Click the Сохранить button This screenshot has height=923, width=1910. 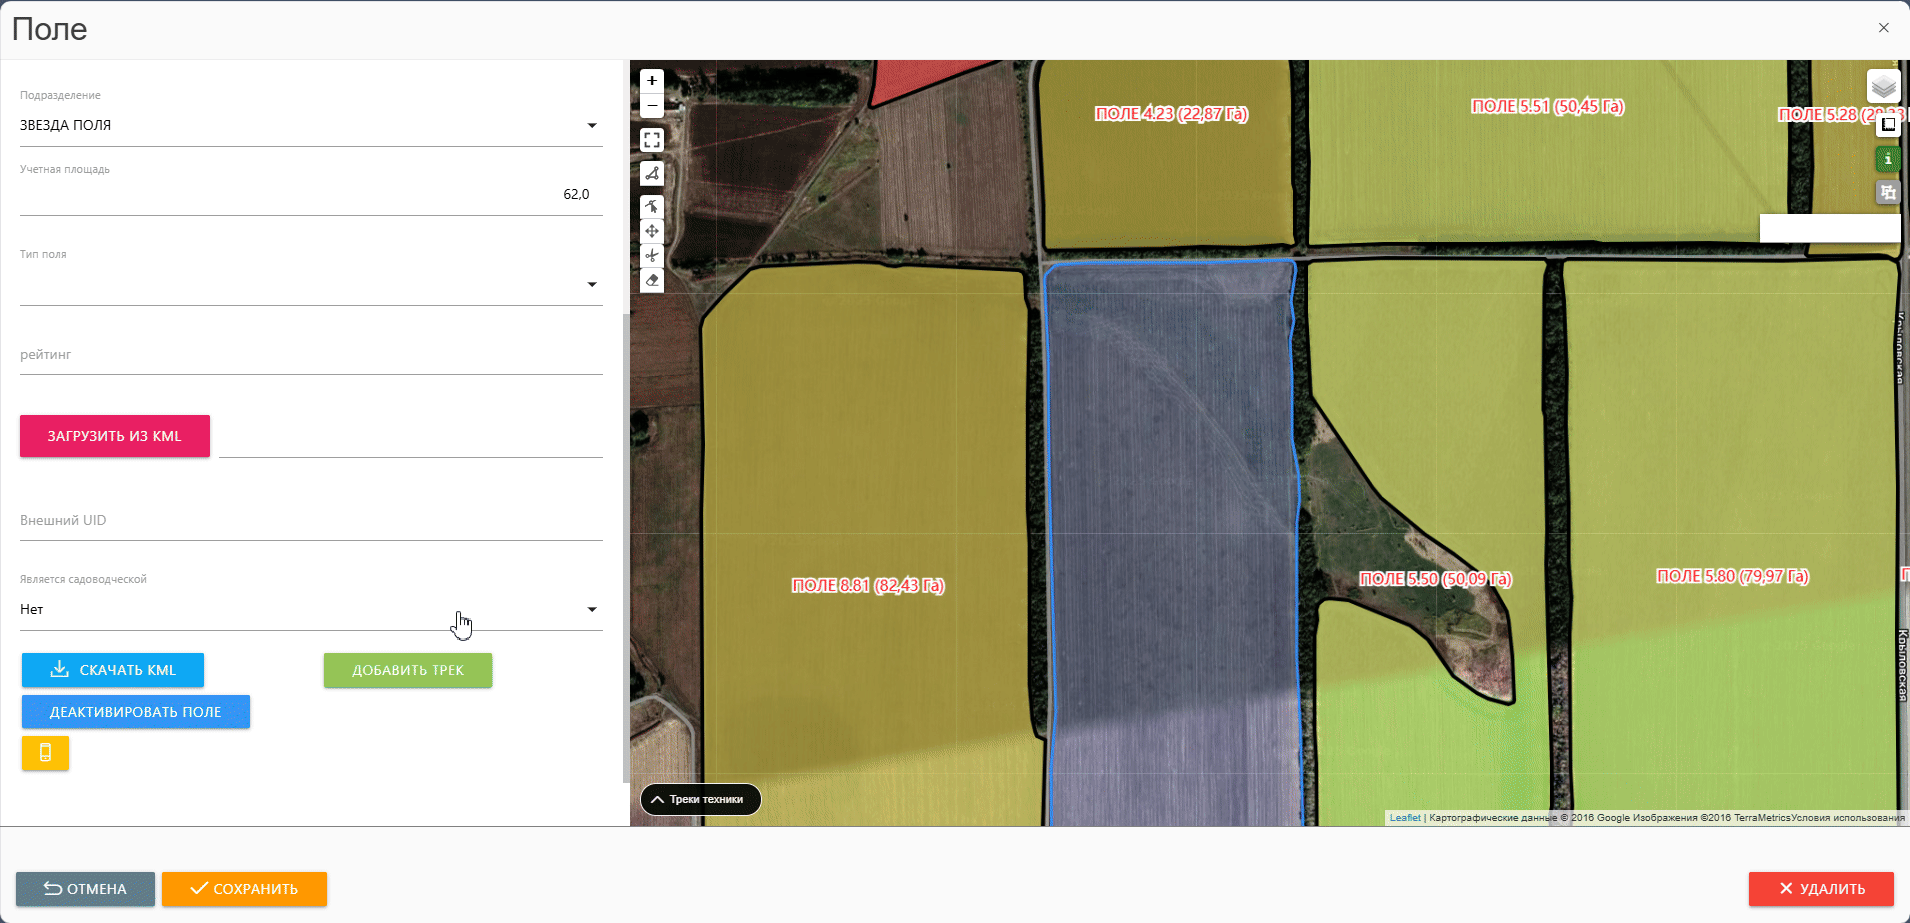tap(244, 889)
